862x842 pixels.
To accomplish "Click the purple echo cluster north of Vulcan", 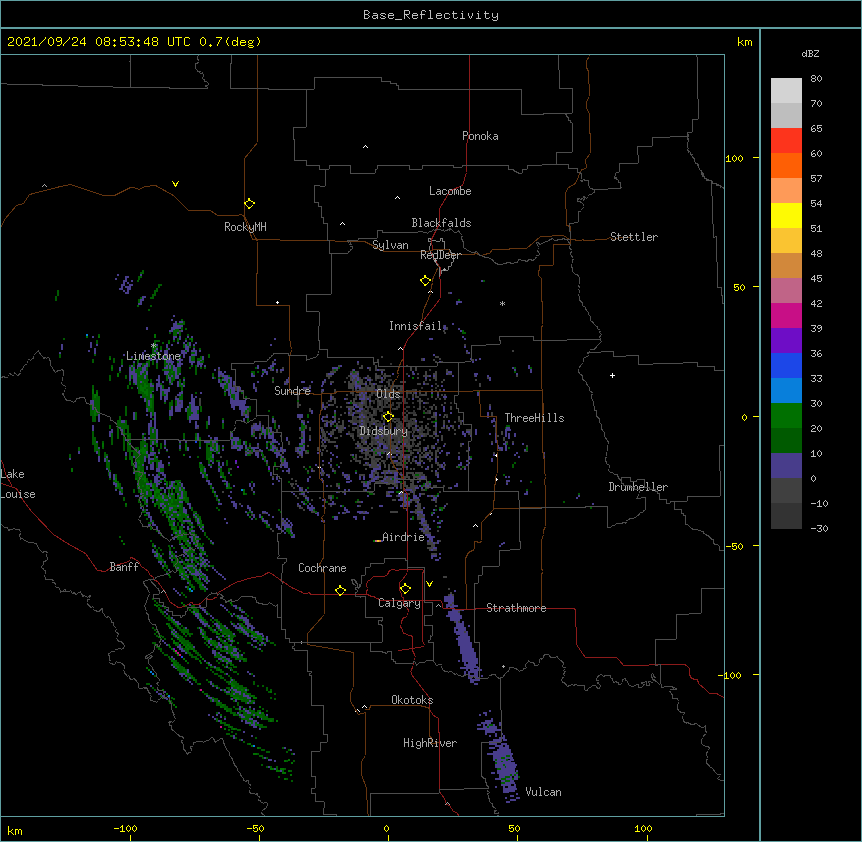I will [499, 757].
